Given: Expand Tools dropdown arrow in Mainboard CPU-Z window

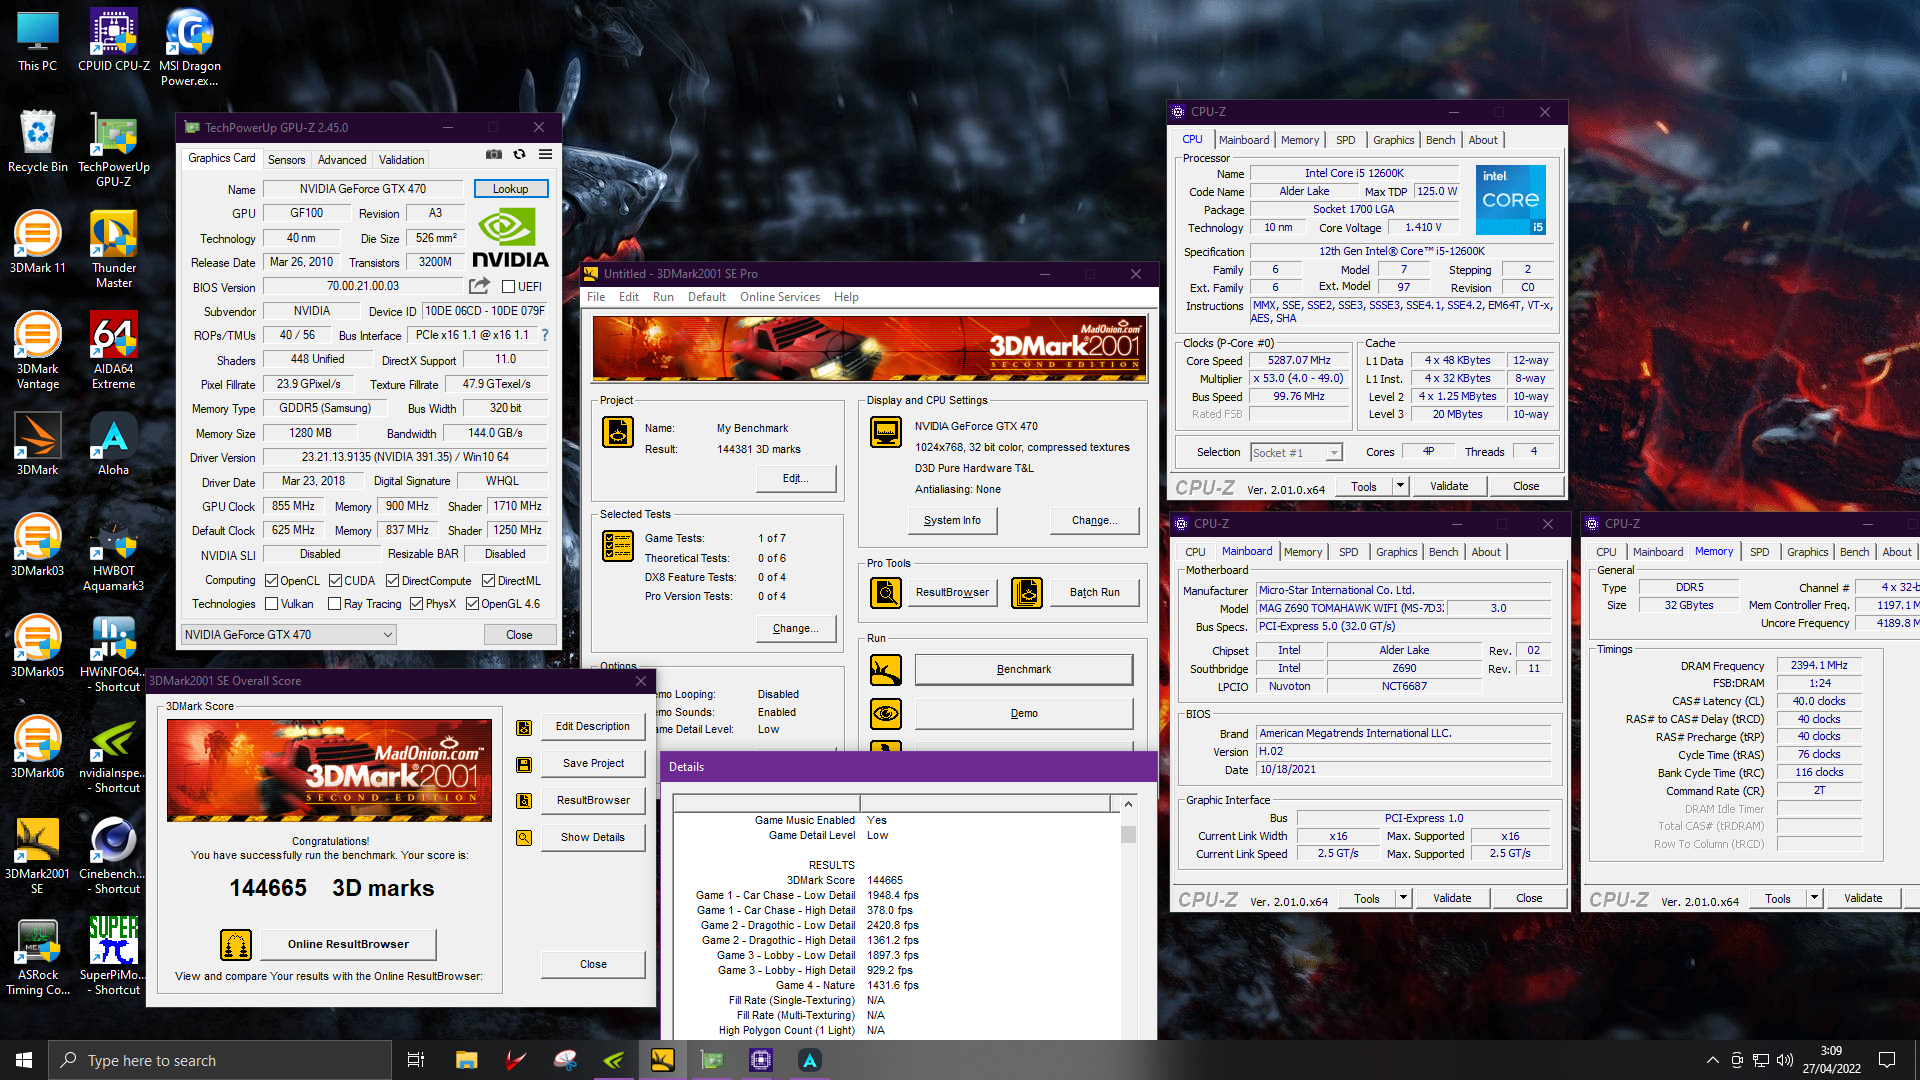Looking at the screenshot, I should (x=1403, y=898).
